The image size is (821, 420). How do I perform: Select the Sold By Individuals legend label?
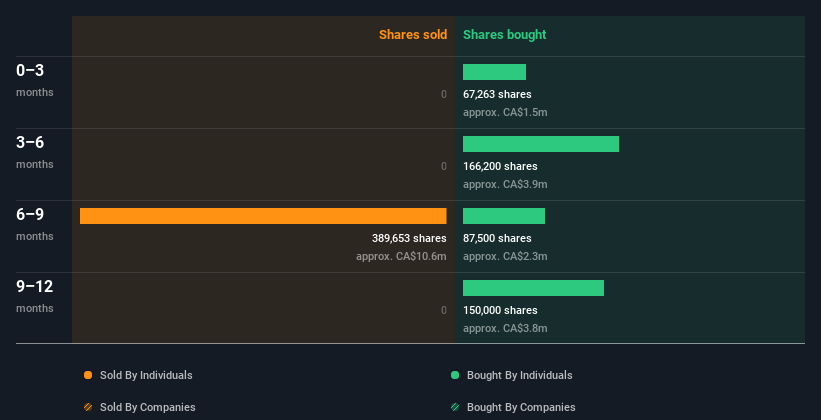[146, 375]
